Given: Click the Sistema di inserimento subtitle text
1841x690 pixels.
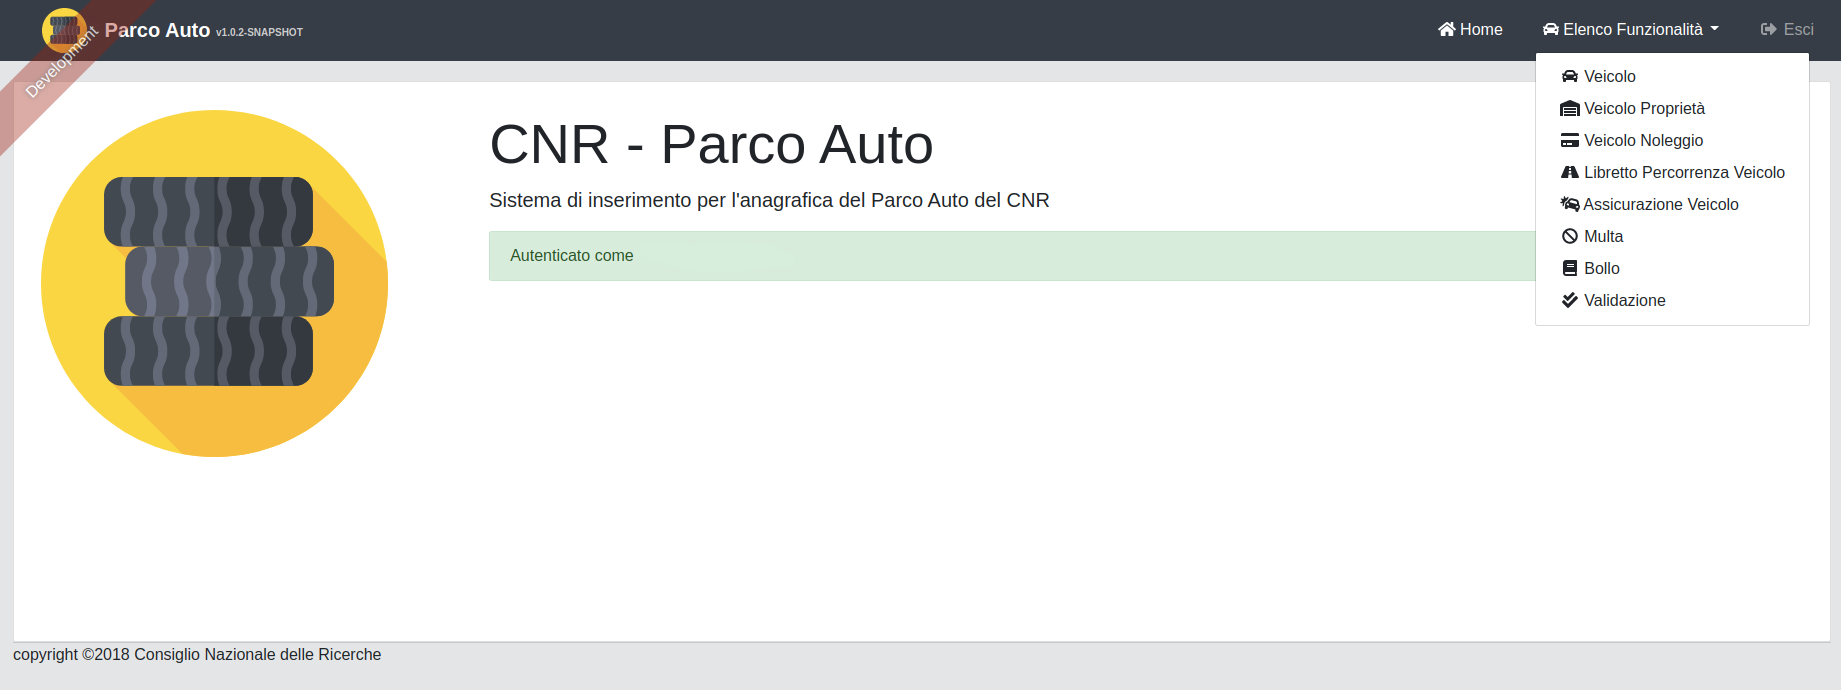Looking at the screenshot, I should (x=769, y=200).
